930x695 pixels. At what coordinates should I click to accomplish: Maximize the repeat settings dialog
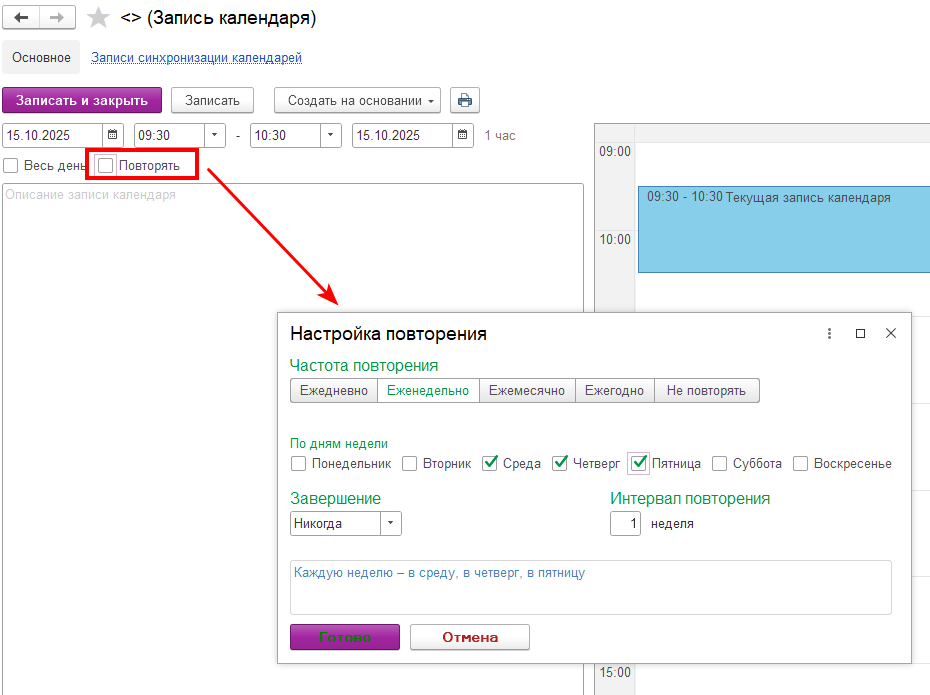pos(860,334)
